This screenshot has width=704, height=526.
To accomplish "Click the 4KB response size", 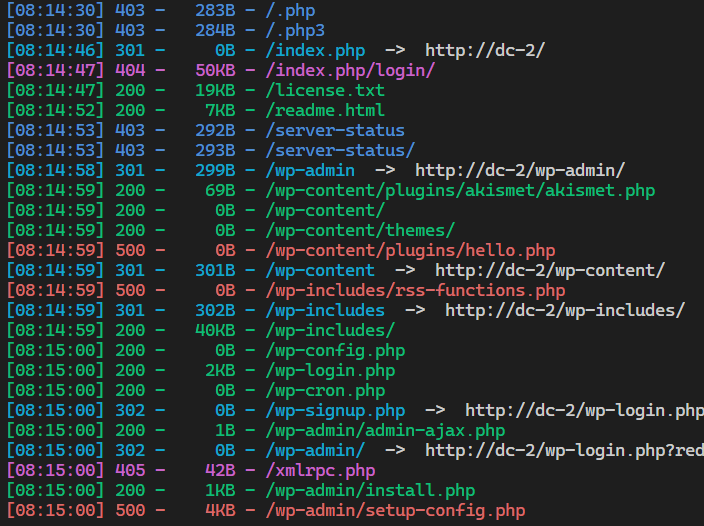I will [x=220, y=510].
